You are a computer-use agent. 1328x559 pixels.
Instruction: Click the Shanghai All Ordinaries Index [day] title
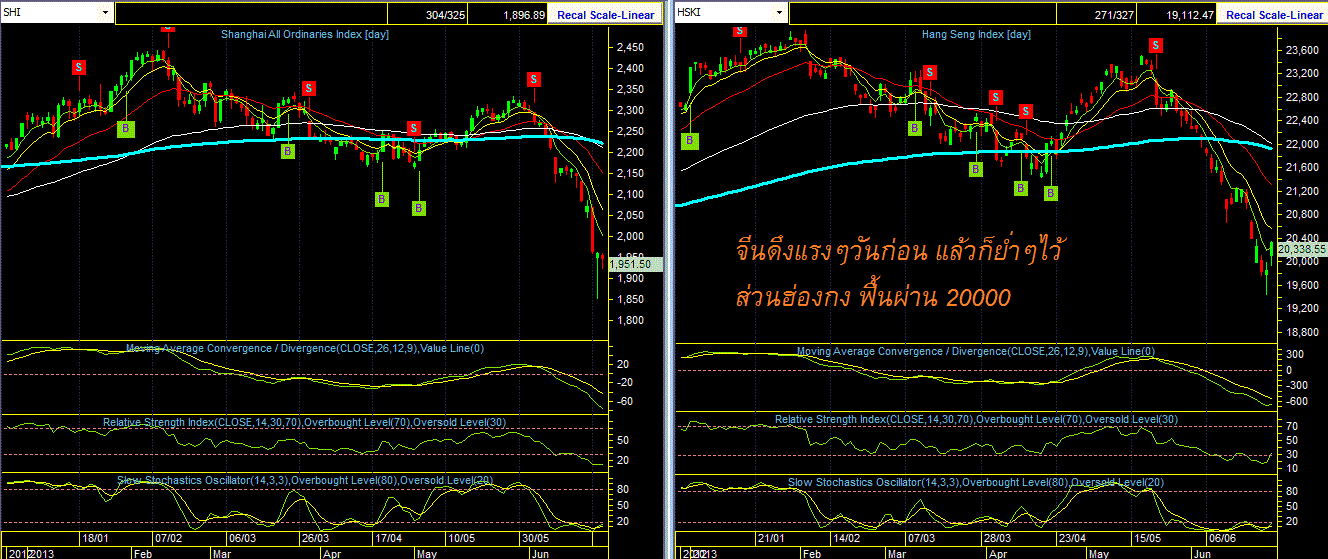coord(305,34)
